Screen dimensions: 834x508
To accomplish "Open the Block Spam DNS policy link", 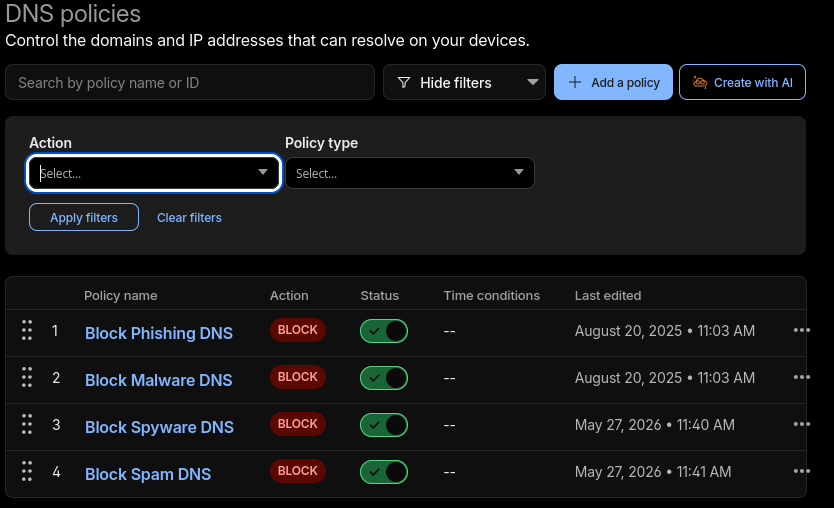I will [x=148, y=474].
